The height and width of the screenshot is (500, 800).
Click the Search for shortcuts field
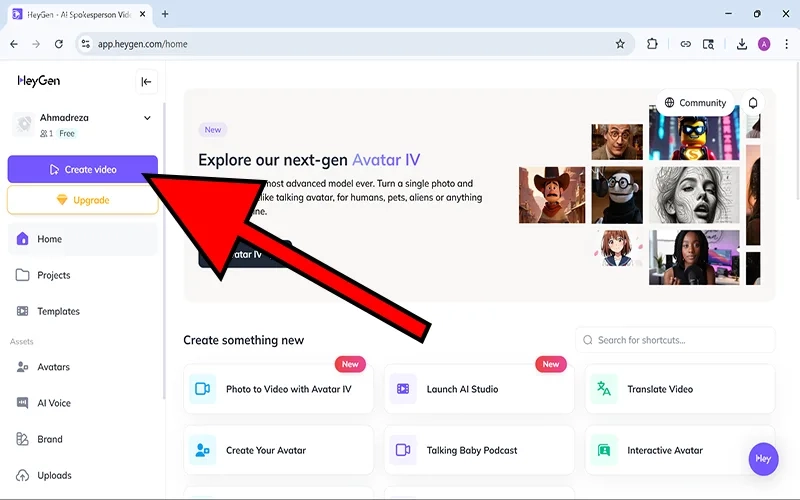(675, 340)
